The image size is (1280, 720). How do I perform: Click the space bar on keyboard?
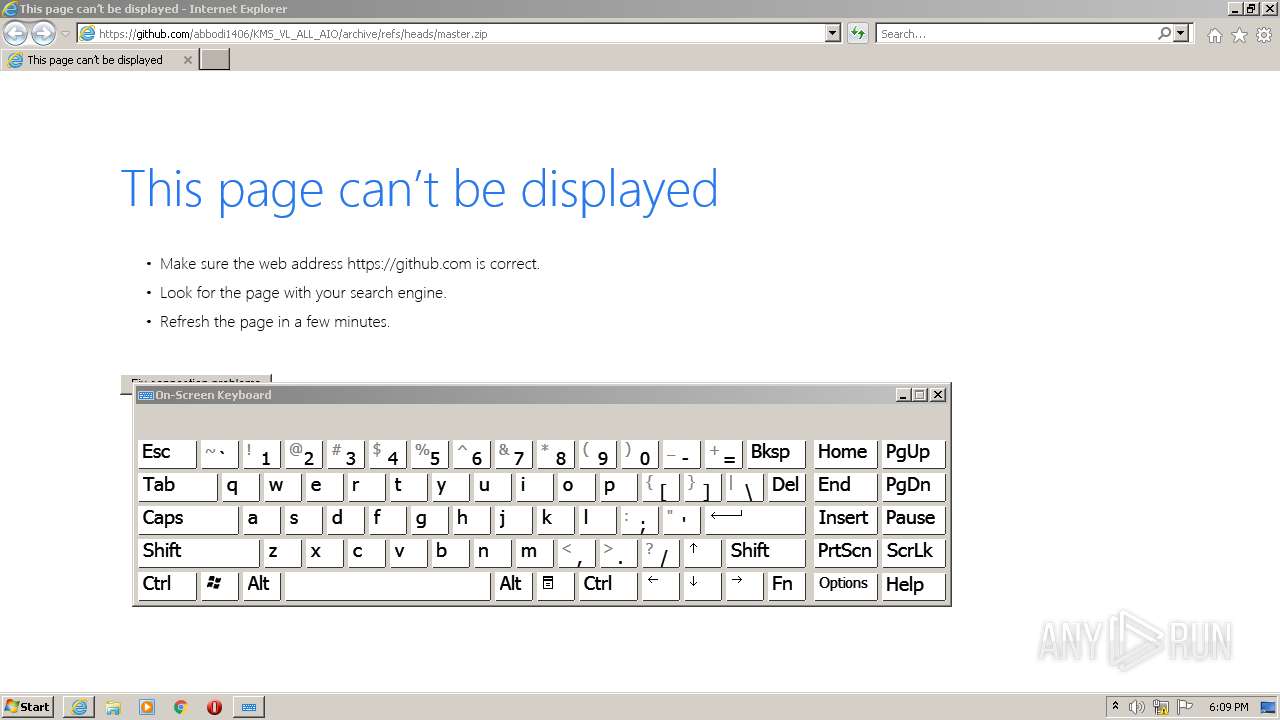(387, 584)
